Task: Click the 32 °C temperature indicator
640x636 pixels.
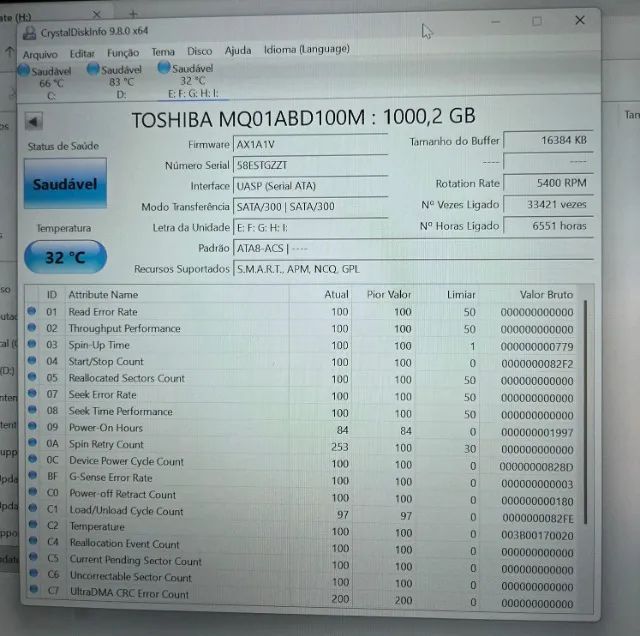Action: point(65,257)
